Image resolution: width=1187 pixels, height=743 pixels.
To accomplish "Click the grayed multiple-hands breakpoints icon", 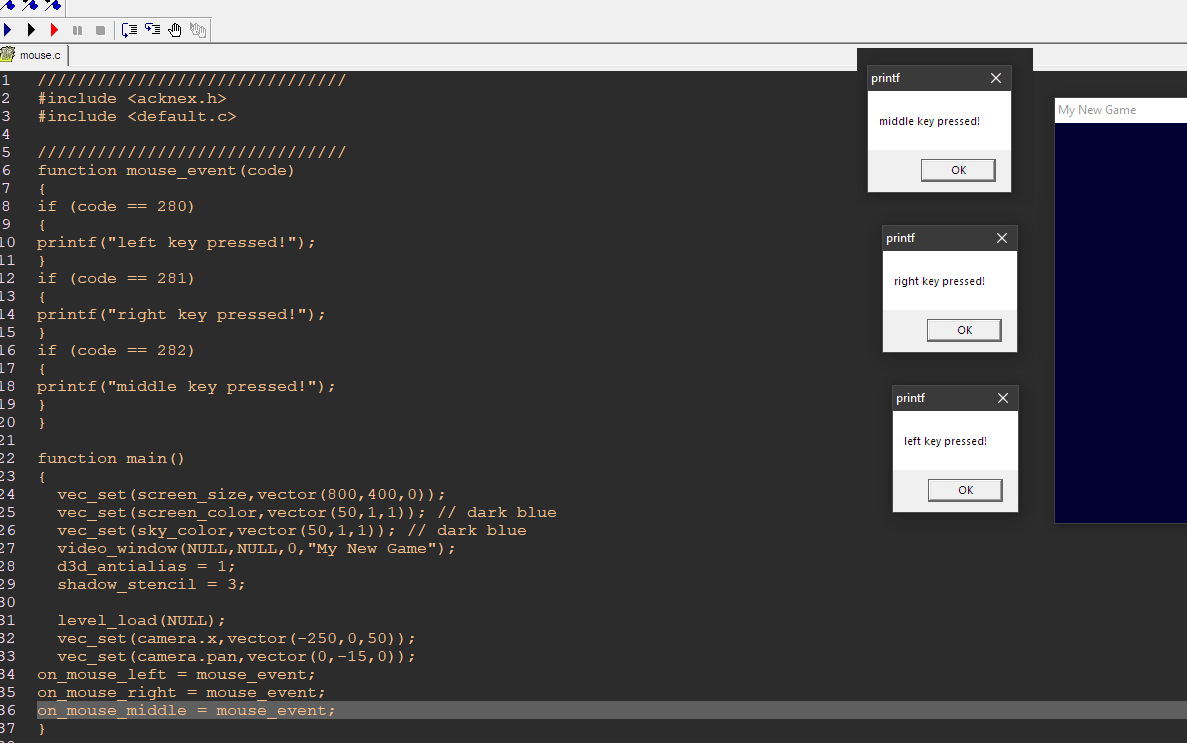I will (198, 30).
